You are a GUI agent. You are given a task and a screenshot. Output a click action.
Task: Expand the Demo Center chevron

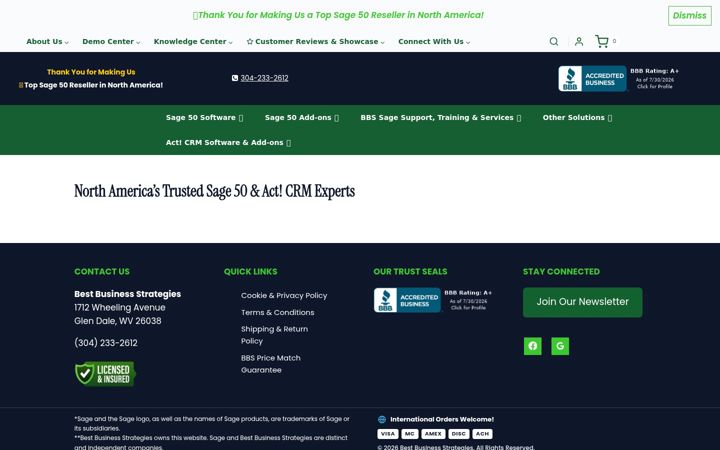pos(138,42)
